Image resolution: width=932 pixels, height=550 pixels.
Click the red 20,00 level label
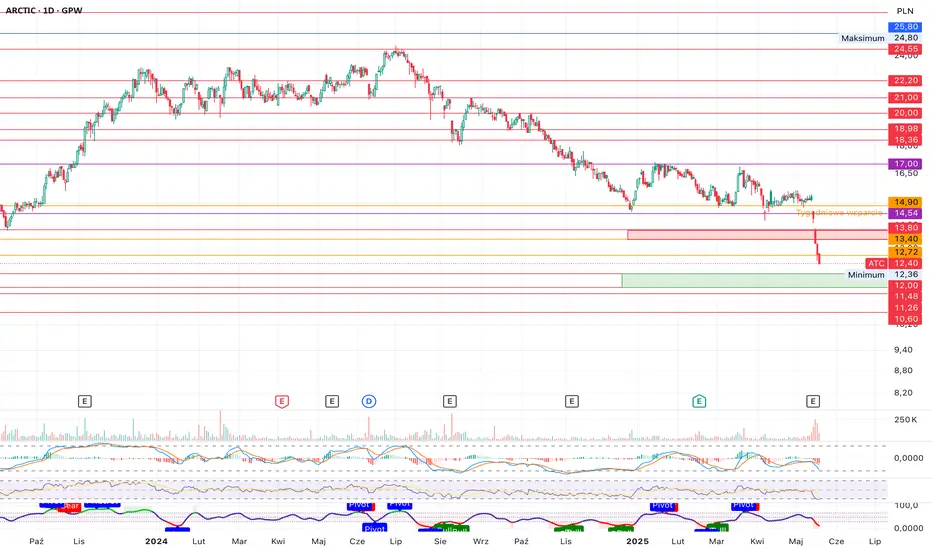click(x=905, y=113)
